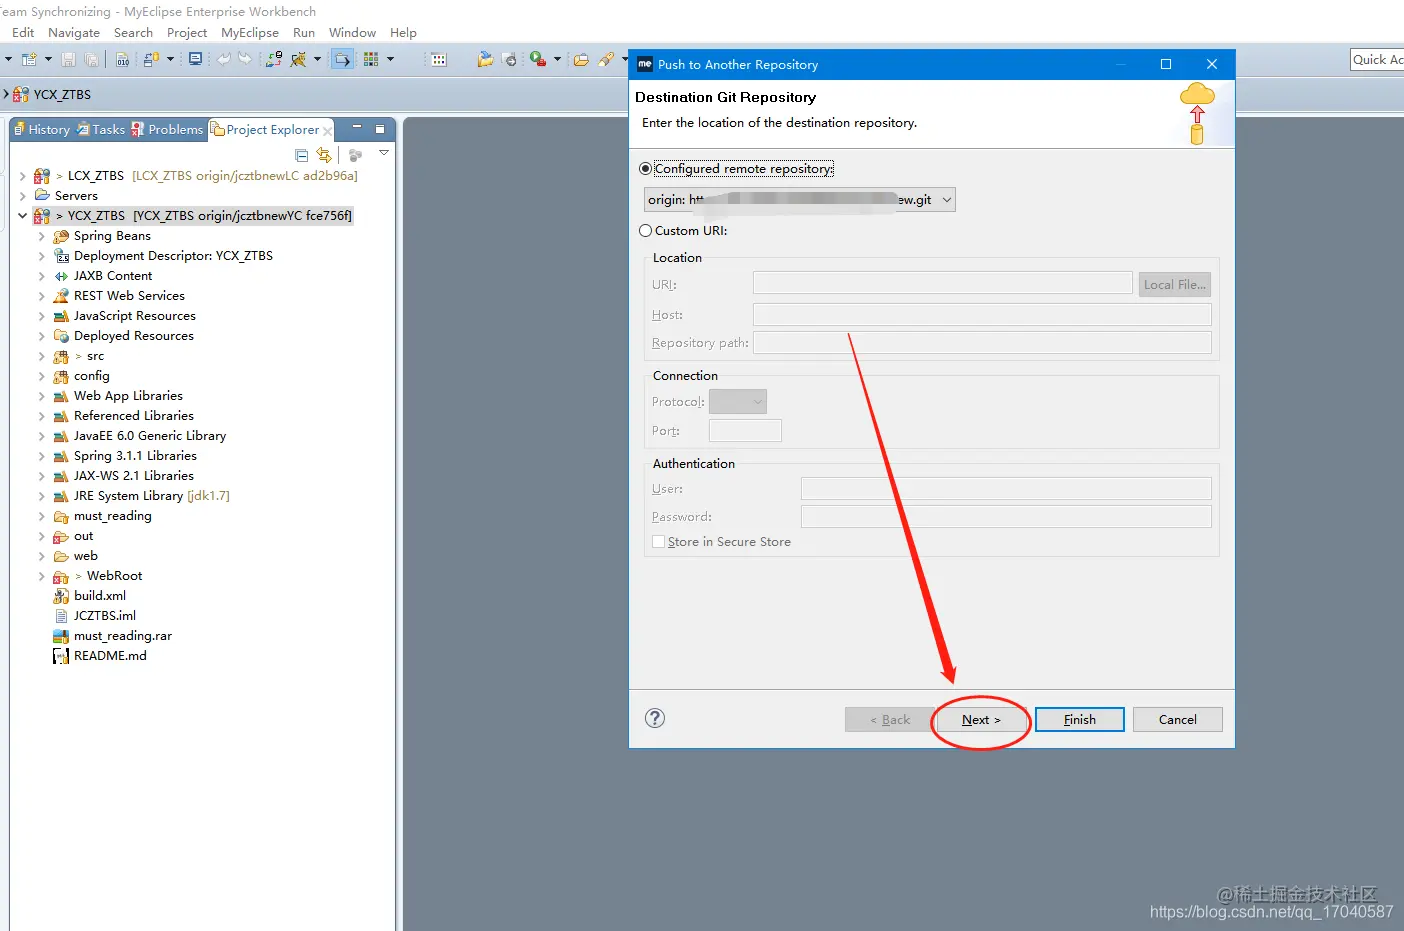Open Project Explorer view menu arrow
Screen dimensions: 1404x931
coord(384,153)
